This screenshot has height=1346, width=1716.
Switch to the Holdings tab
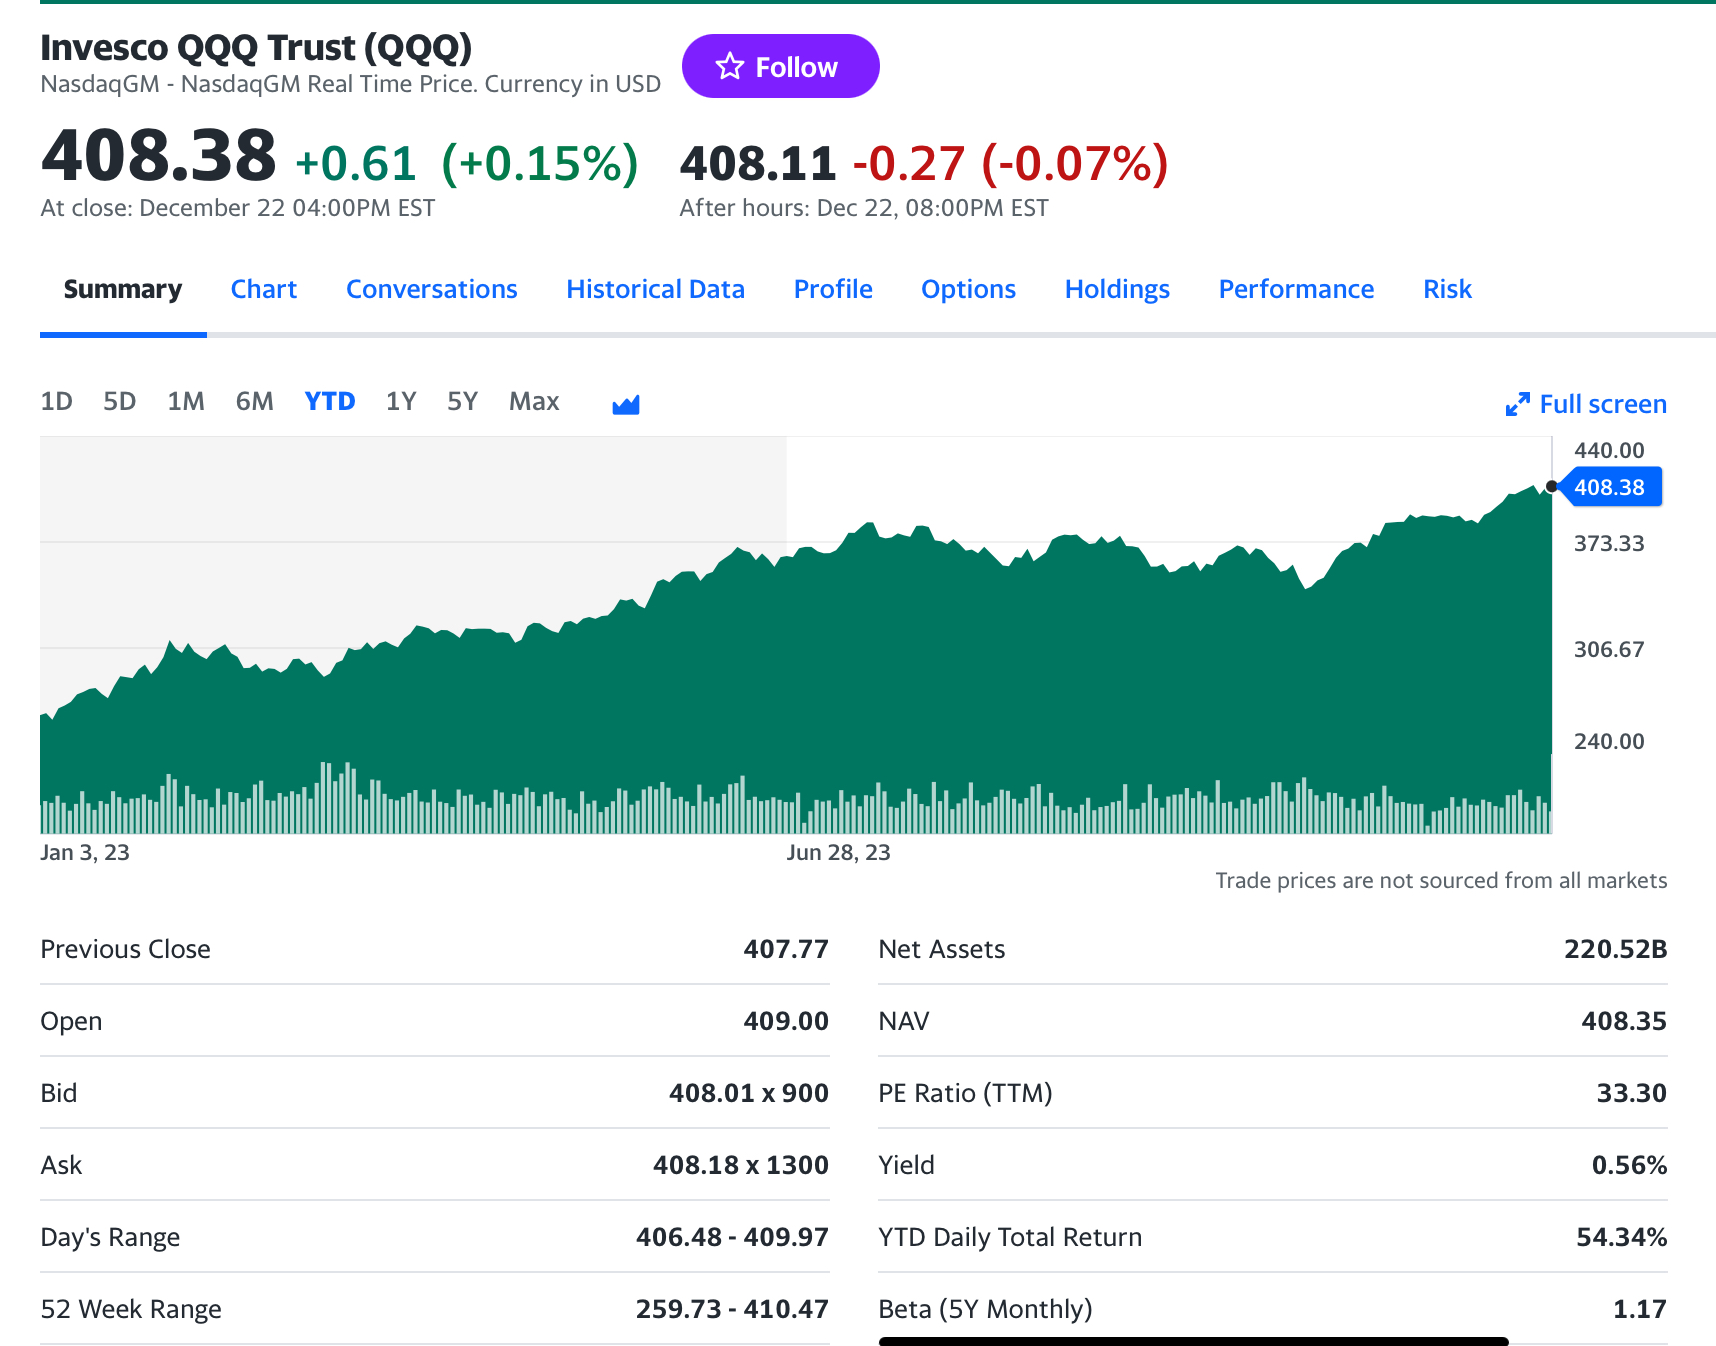point(1117,289)
